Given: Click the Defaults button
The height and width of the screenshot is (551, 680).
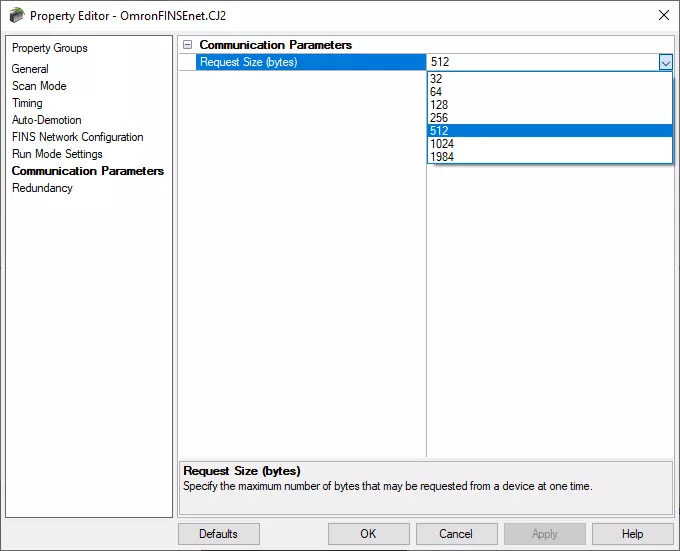Looking at the screenshot, I should click(219, 534).
